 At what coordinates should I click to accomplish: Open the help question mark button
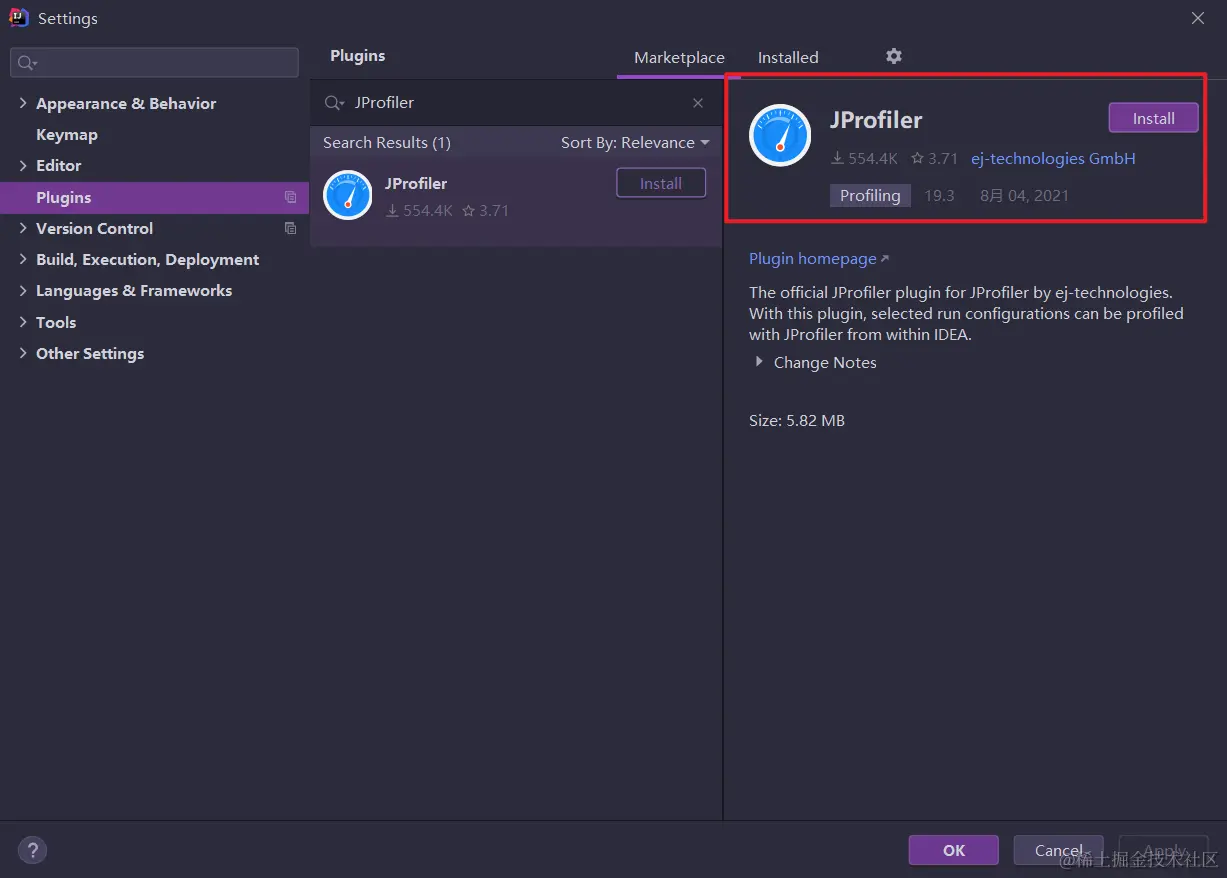click(x=32, y=851)
